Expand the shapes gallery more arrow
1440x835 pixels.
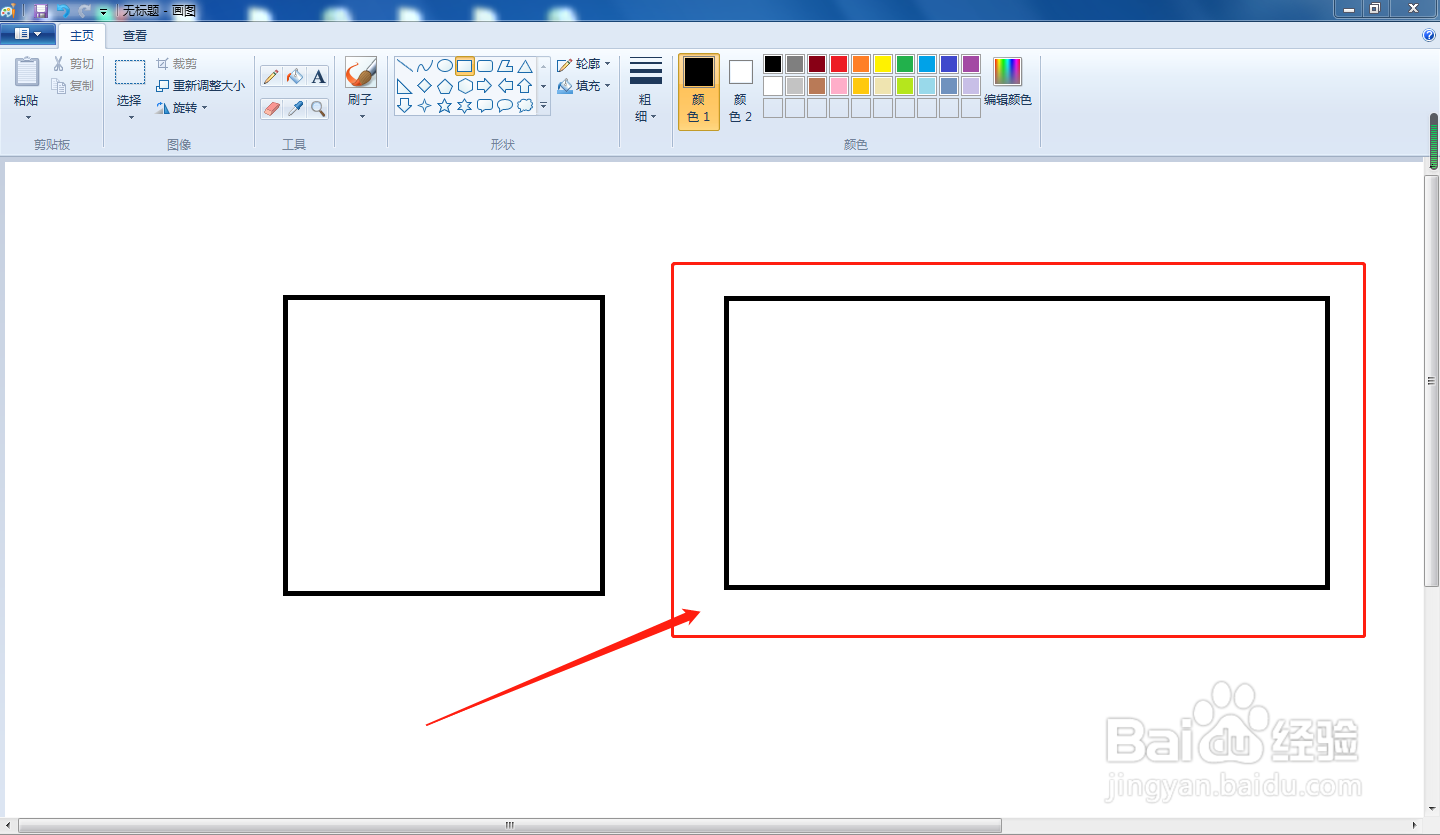[x=544, y=105]
